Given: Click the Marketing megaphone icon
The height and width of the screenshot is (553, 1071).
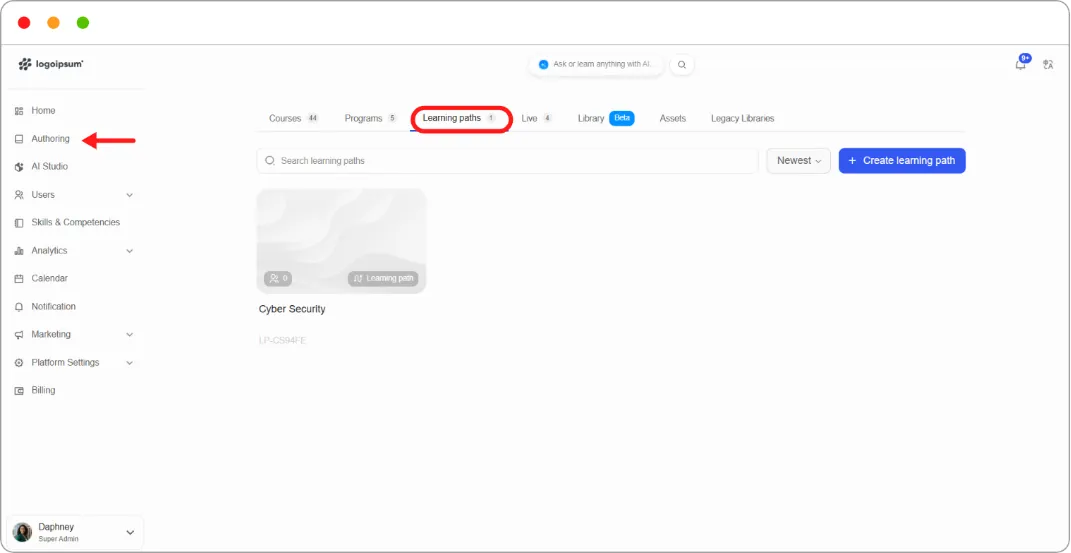Looking at the screenshot, I should click(19, 335).
